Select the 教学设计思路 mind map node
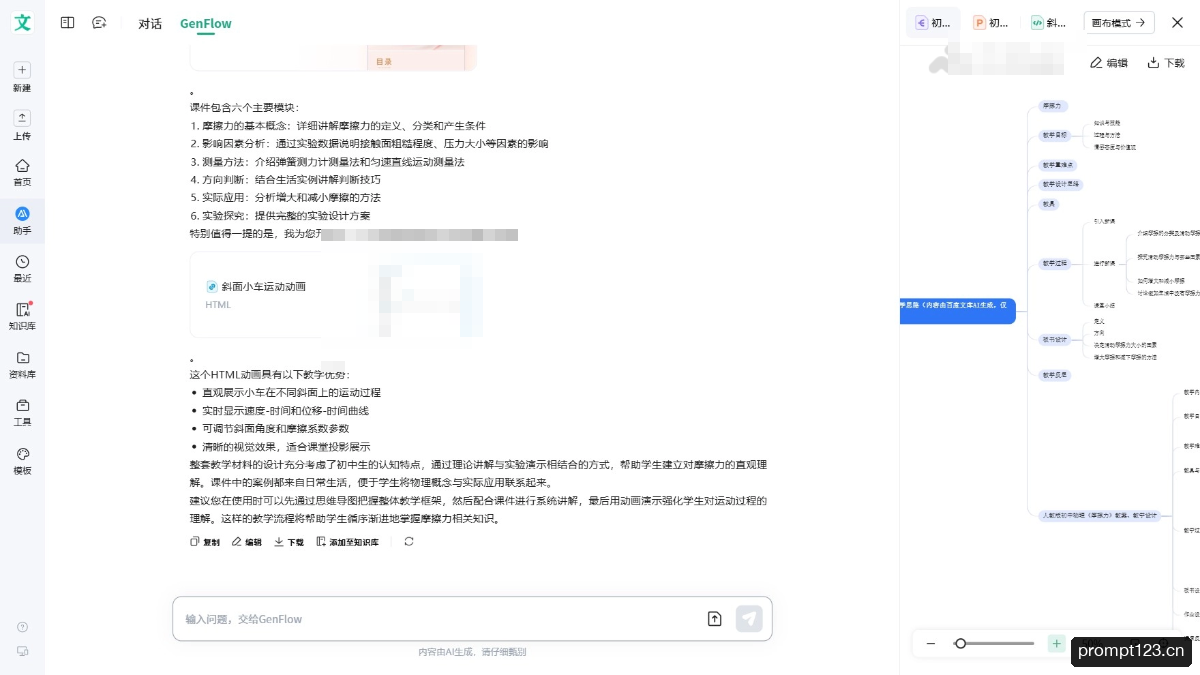Image resolution: width=1200 pixels, height=675 pixels. (x=1061, y=184)
